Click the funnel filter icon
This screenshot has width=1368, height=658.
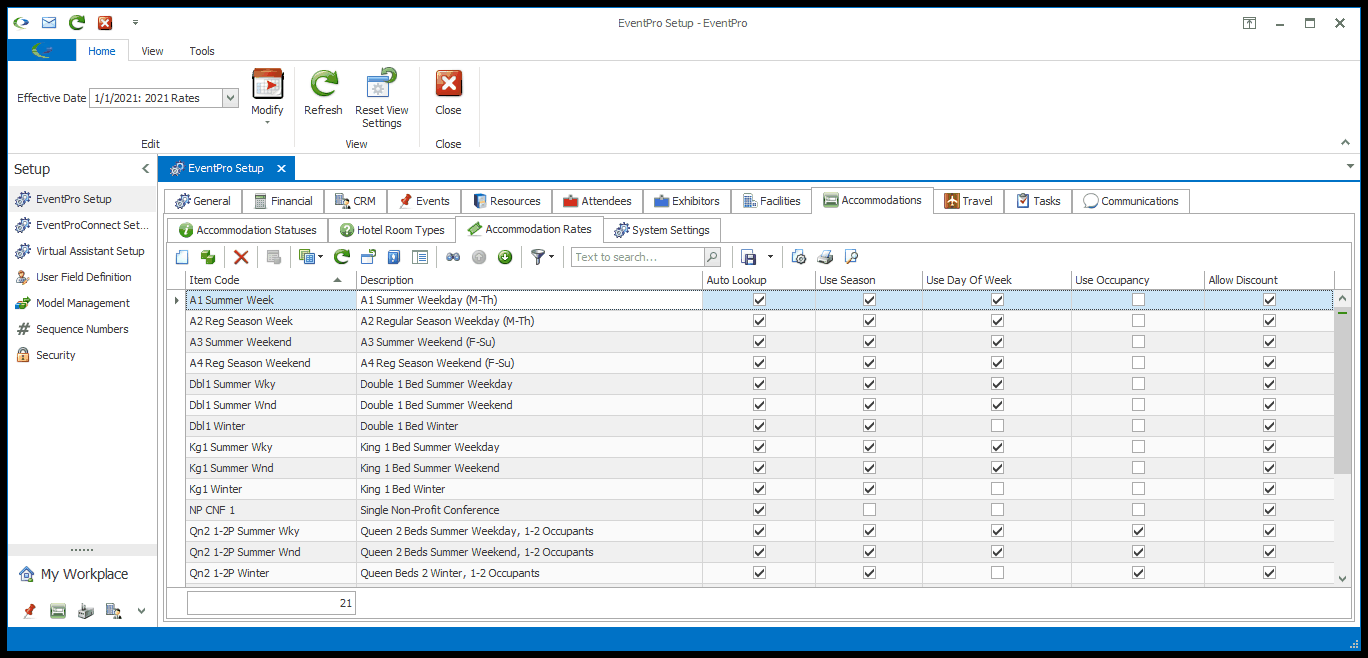click(538, 257)
